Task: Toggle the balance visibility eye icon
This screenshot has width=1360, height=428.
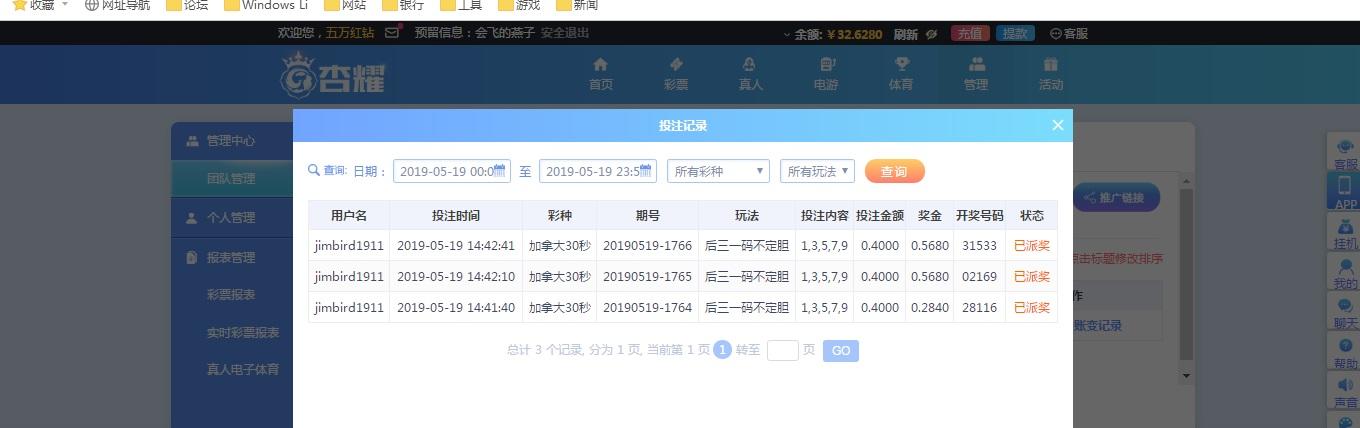Action: pyautogui.click(x=931, y=33)
